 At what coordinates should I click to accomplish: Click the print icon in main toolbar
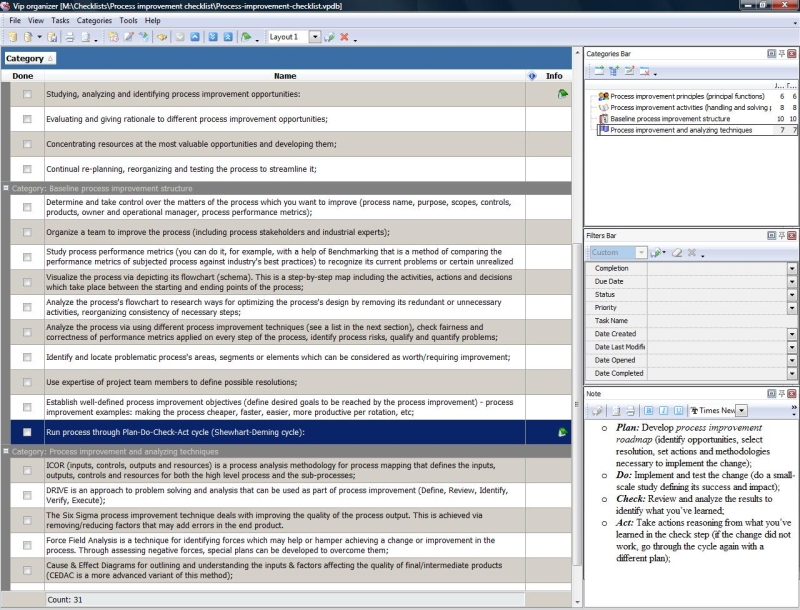(70, 37)
